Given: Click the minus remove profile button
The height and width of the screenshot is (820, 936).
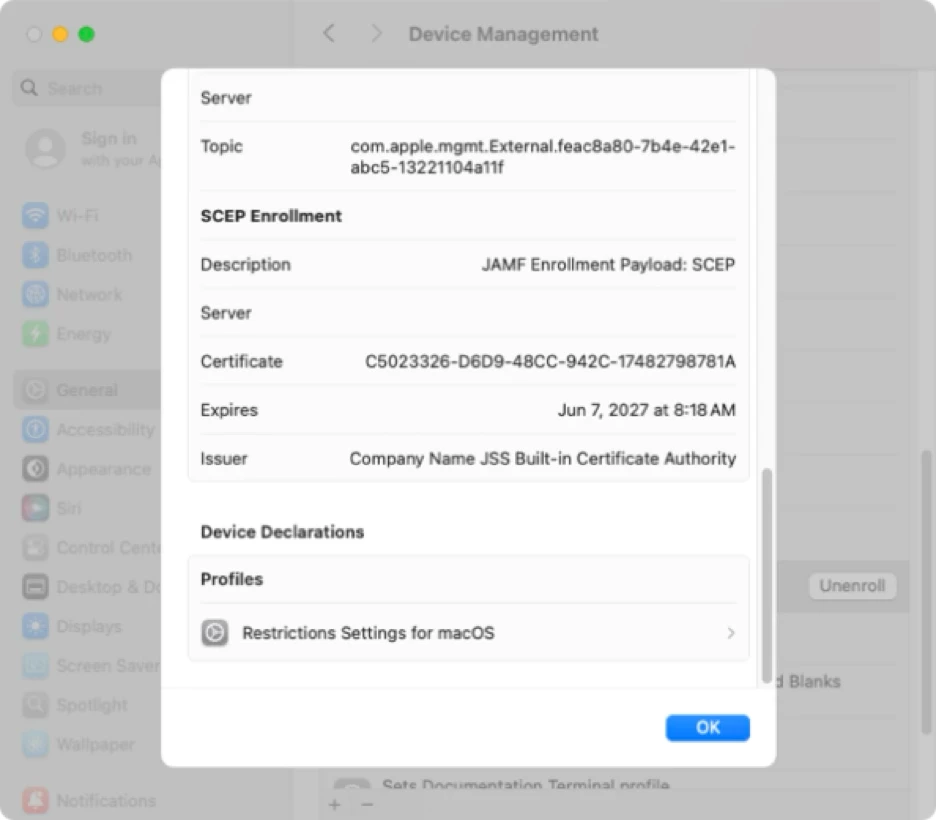Looking at the screenshot, I should coord(367,805).
